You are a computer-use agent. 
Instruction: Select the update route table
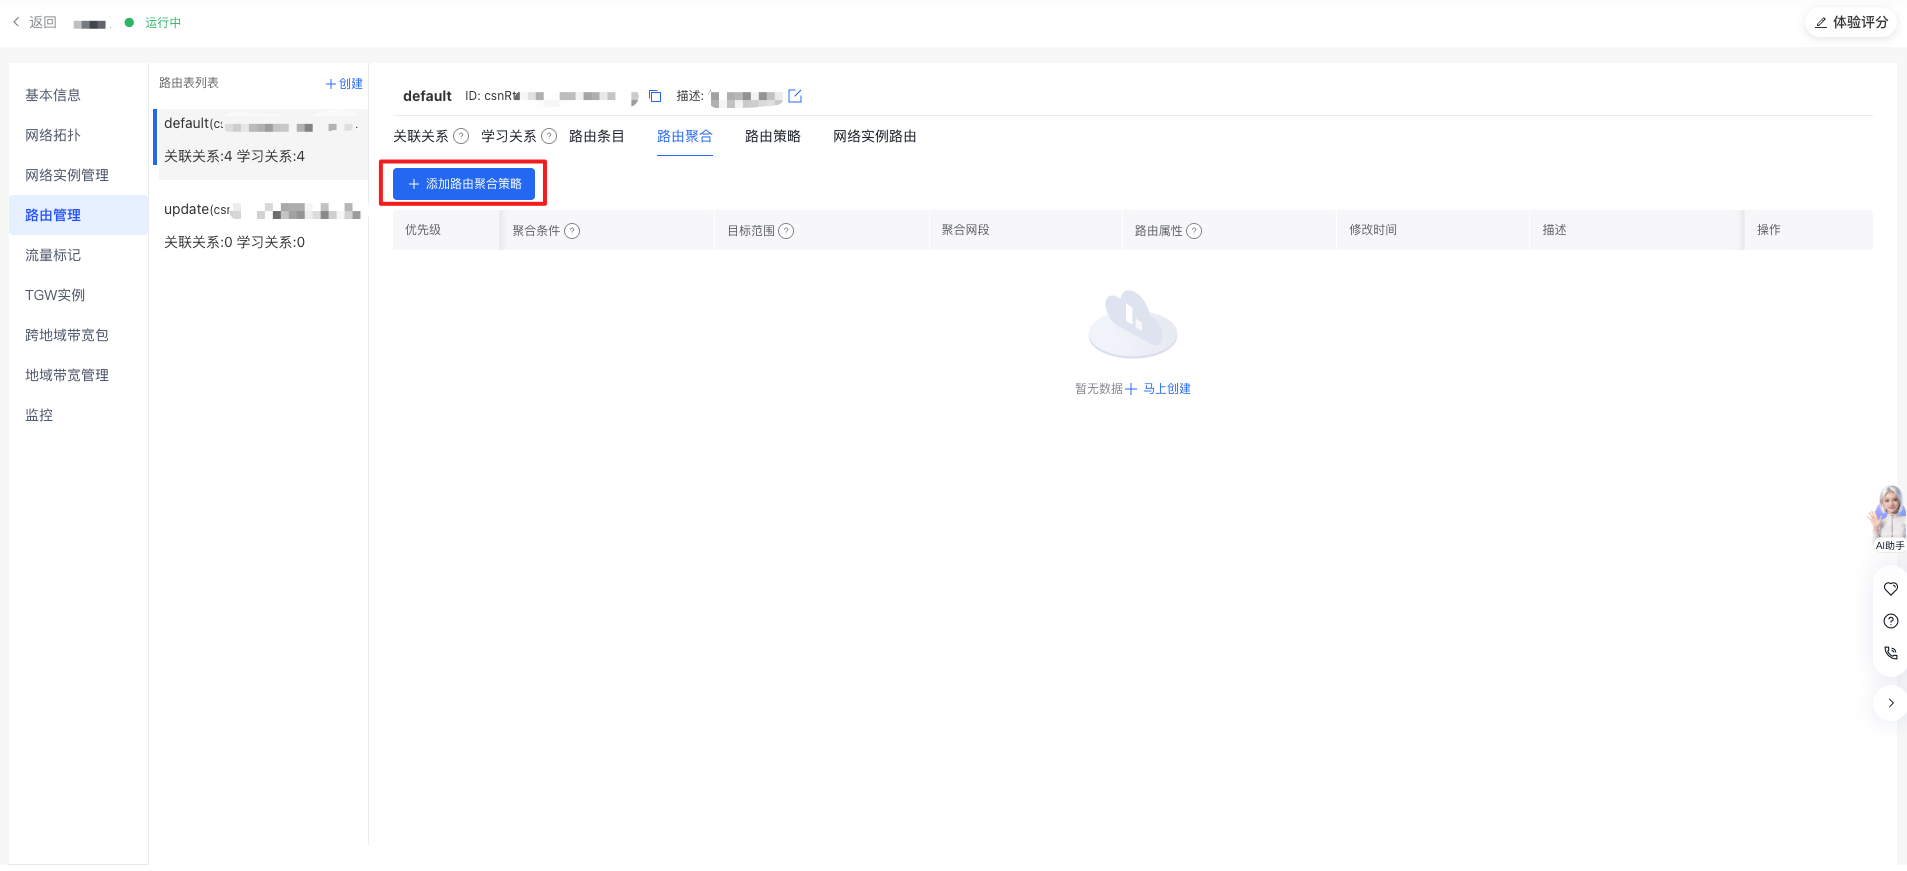click(x=261, y=225)
